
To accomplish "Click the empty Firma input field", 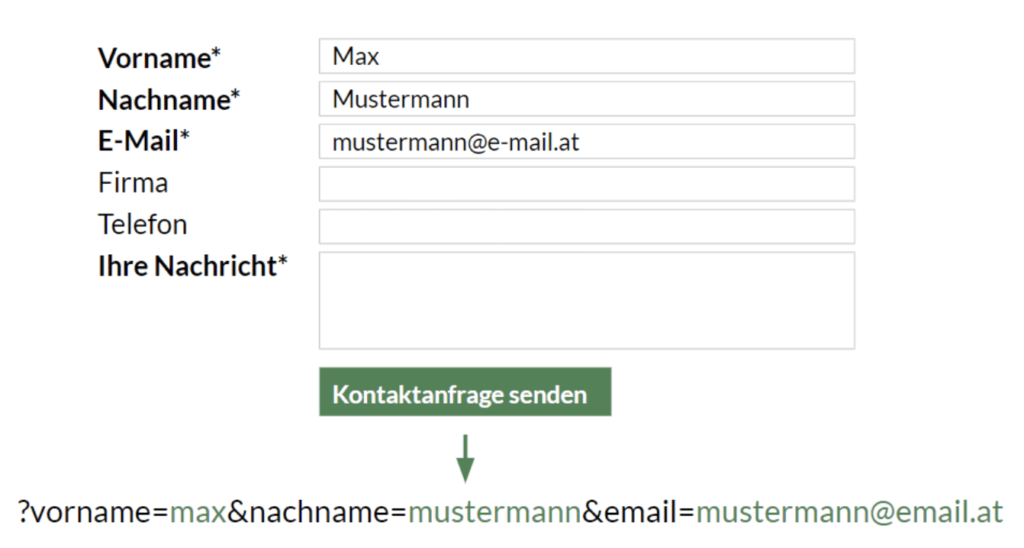I will click(x=586, y=184).
